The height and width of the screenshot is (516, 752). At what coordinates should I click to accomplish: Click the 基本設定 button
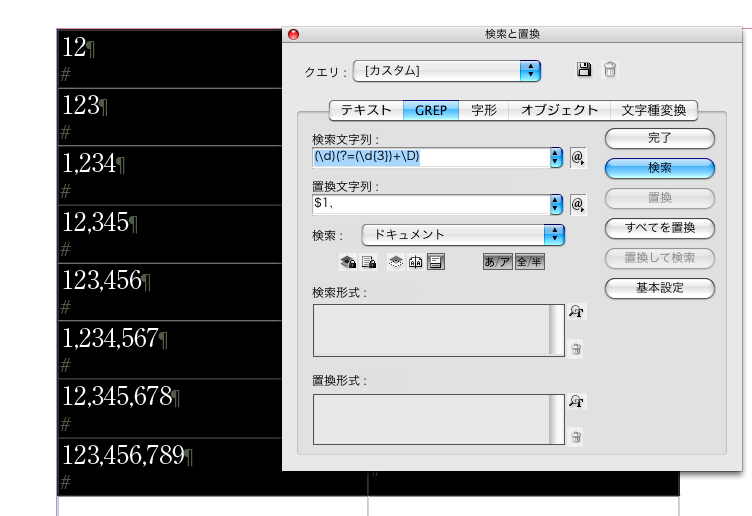coord(660,288)
